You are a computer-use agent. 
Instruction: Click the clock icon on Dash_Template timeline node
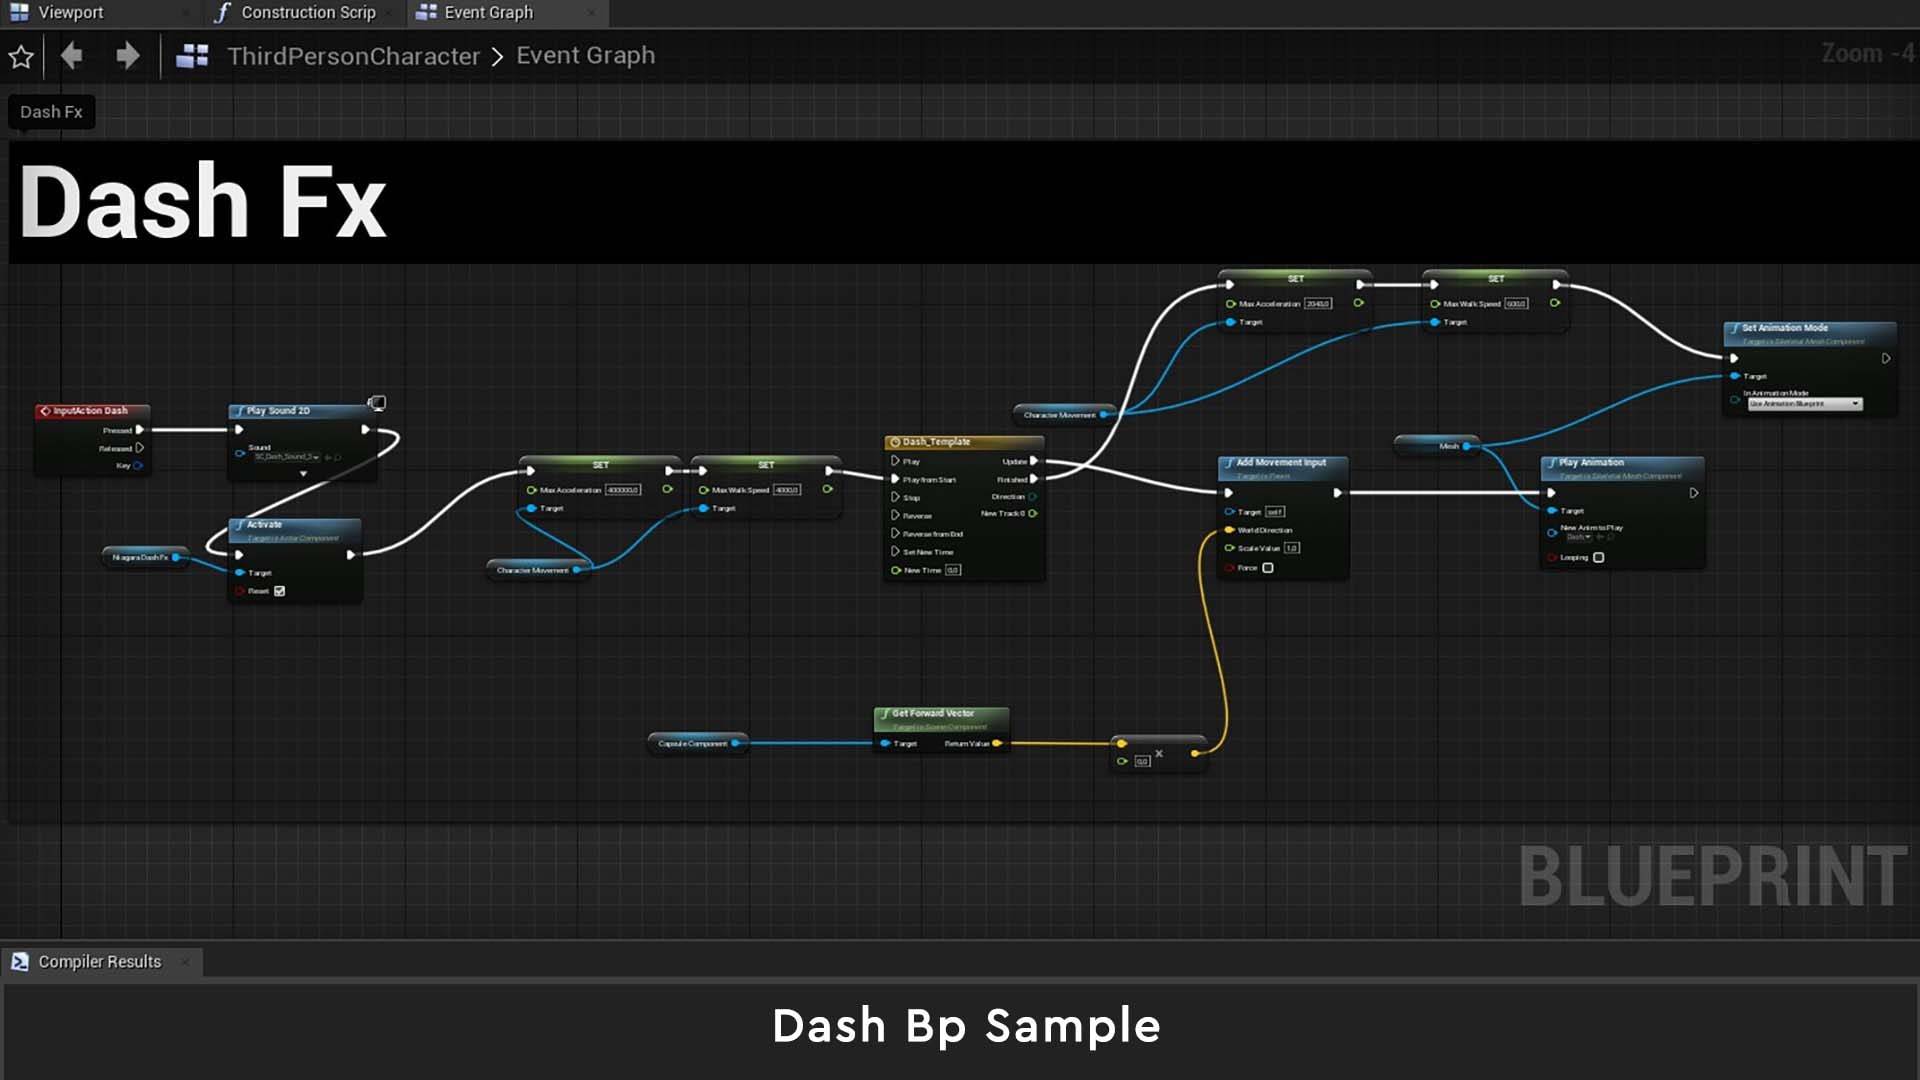pos(895,442)
